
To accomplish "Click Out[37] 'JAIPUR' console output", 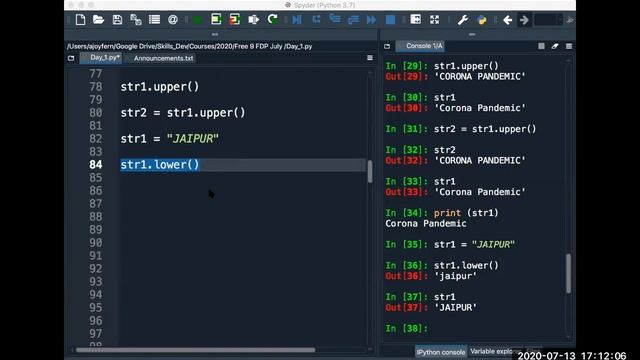I will click(x=431, y=307).
